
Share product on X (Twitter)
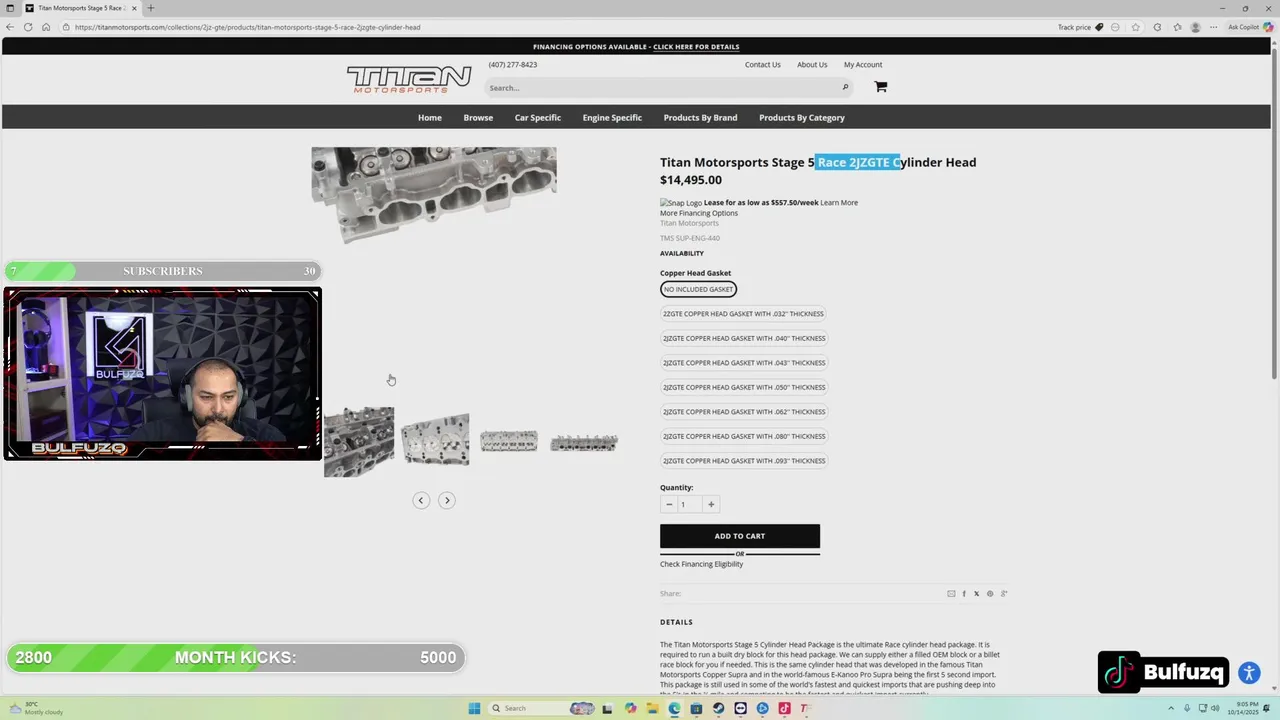(977, 594)
